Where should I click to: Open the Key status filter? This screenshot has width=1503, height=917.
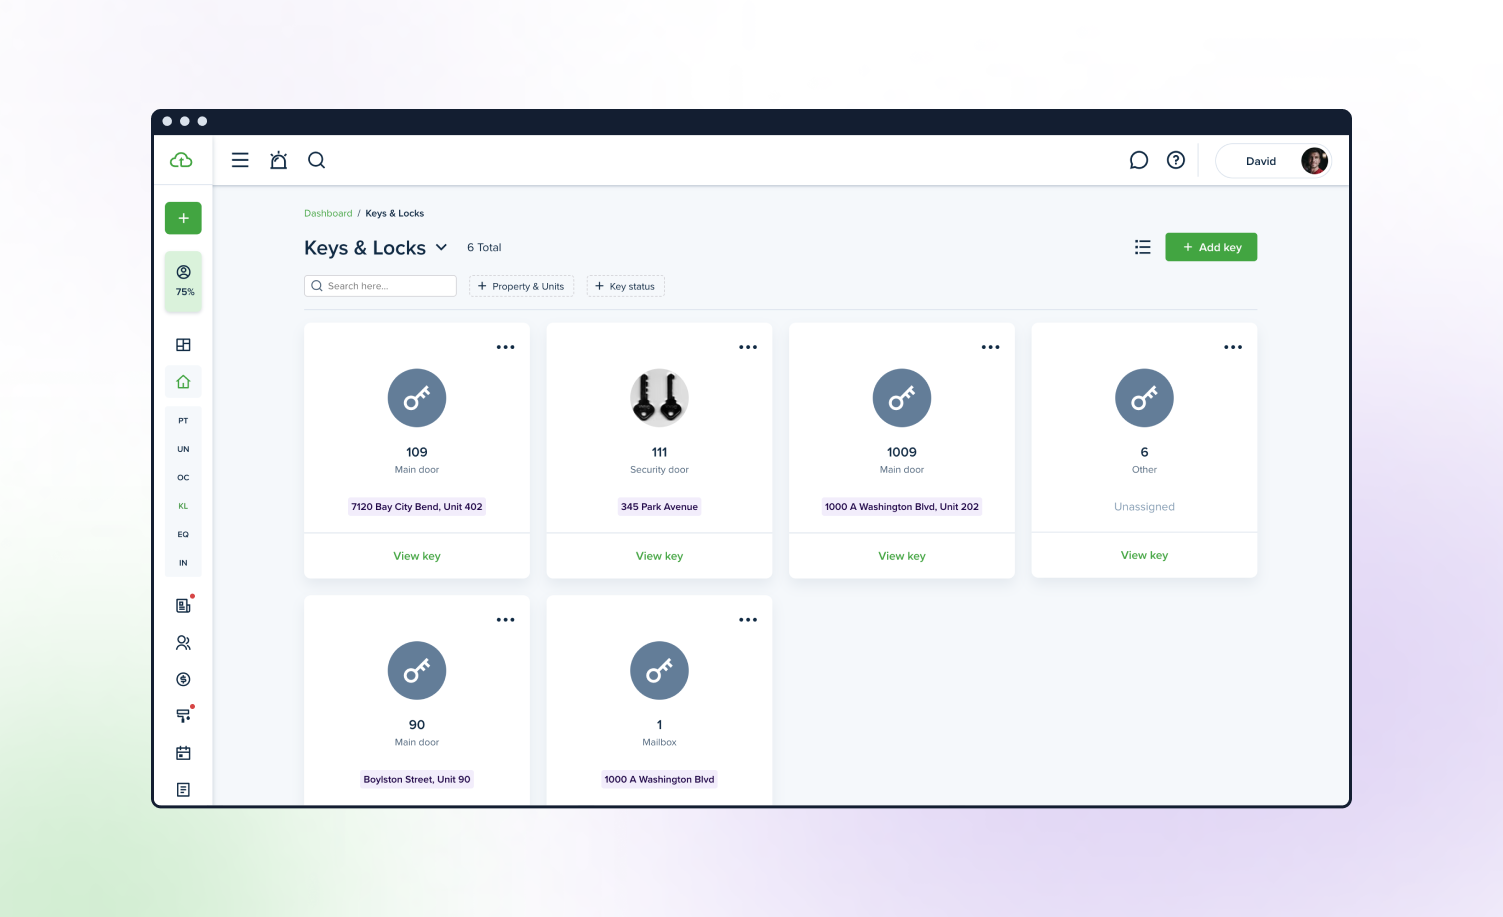(x=625, y=286)
